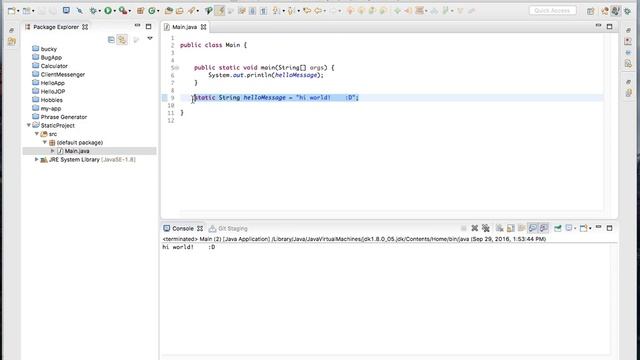Expand the JRE System Library node
Screen dimensions: 640x360
36,160
